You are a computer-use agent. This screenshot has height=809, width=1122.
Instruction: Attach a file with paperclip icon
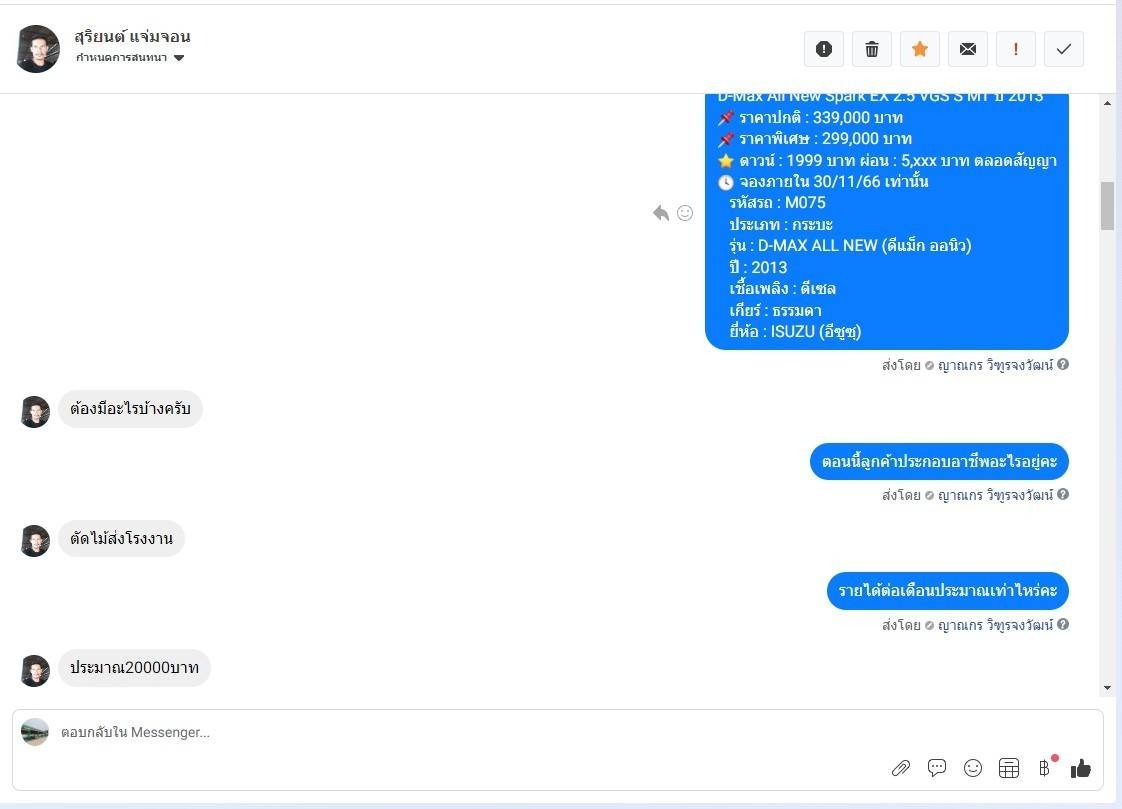(900, 768)
